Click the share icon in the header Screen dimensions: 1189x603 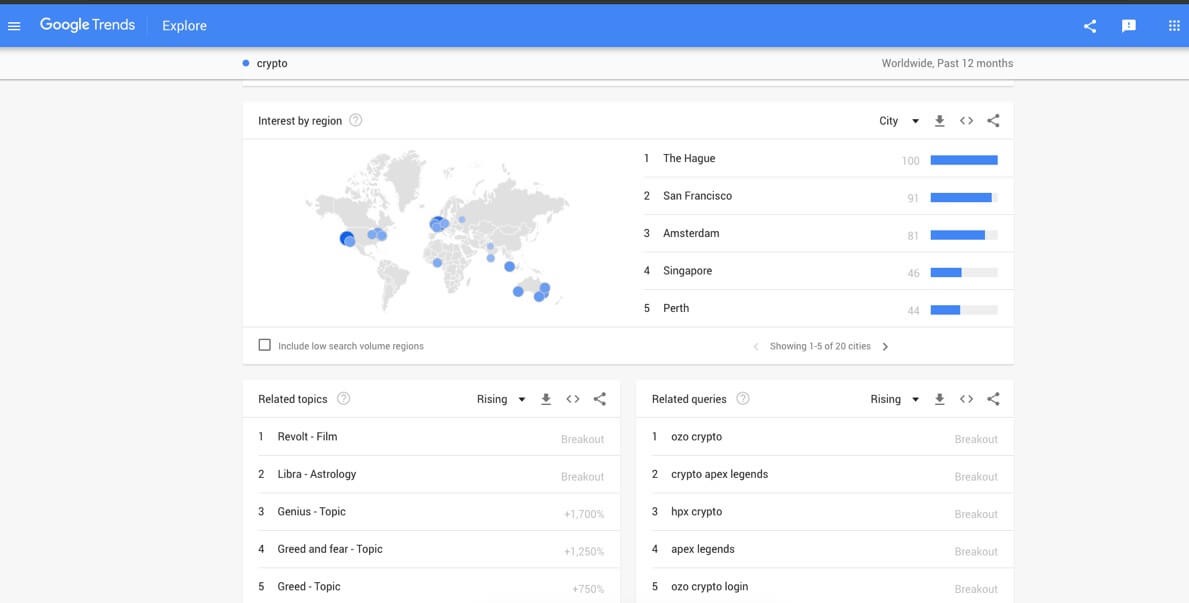pyautogui.click(x=1090, y=26)
